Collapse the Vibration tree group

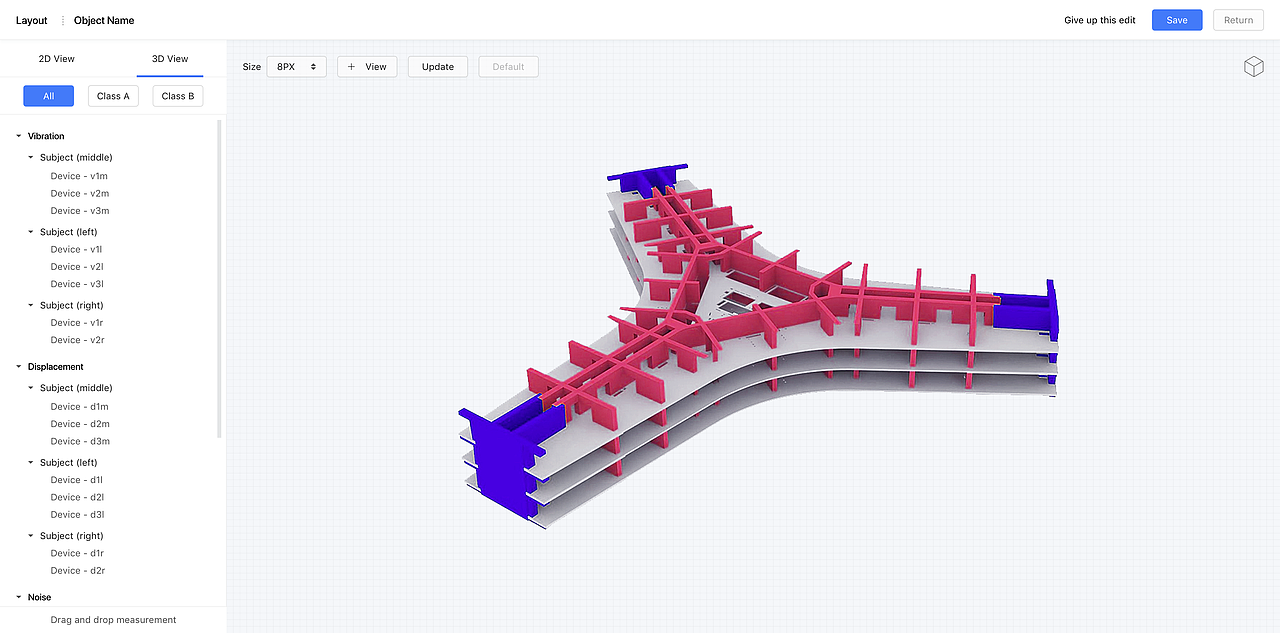click(18, 136)
